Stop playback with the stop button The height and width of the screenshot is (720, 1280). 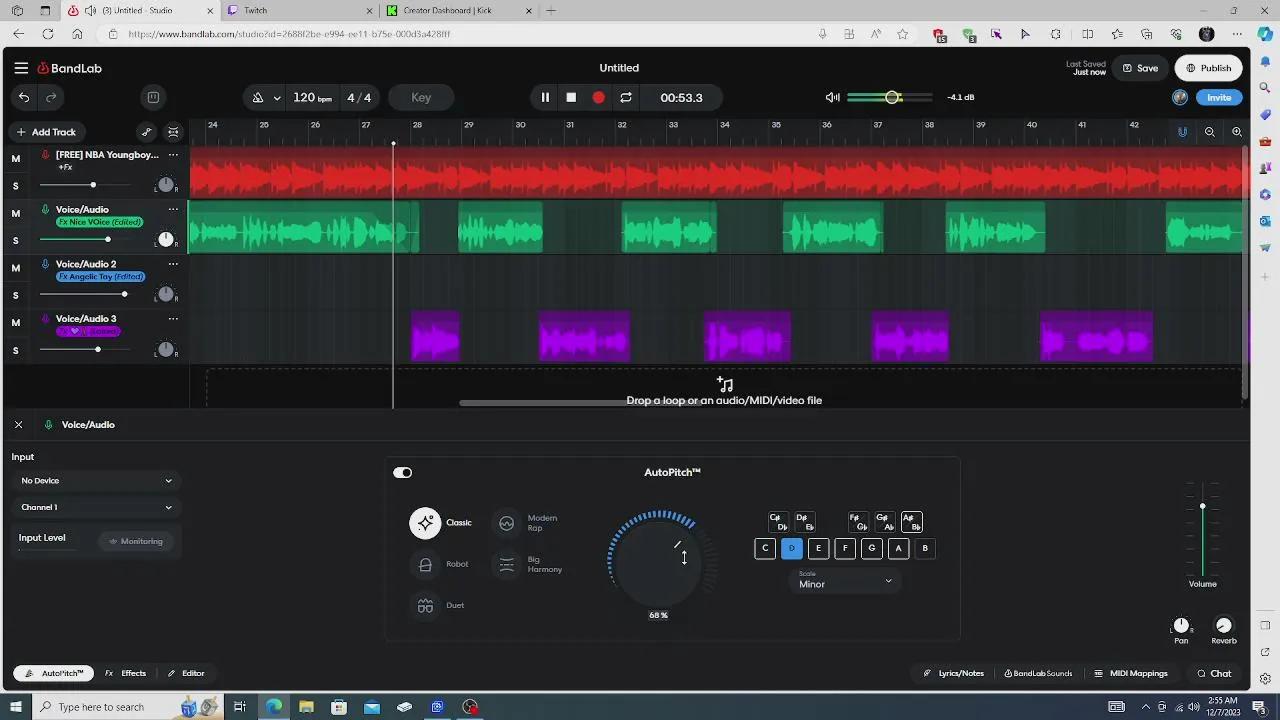[x=571, y=97]
